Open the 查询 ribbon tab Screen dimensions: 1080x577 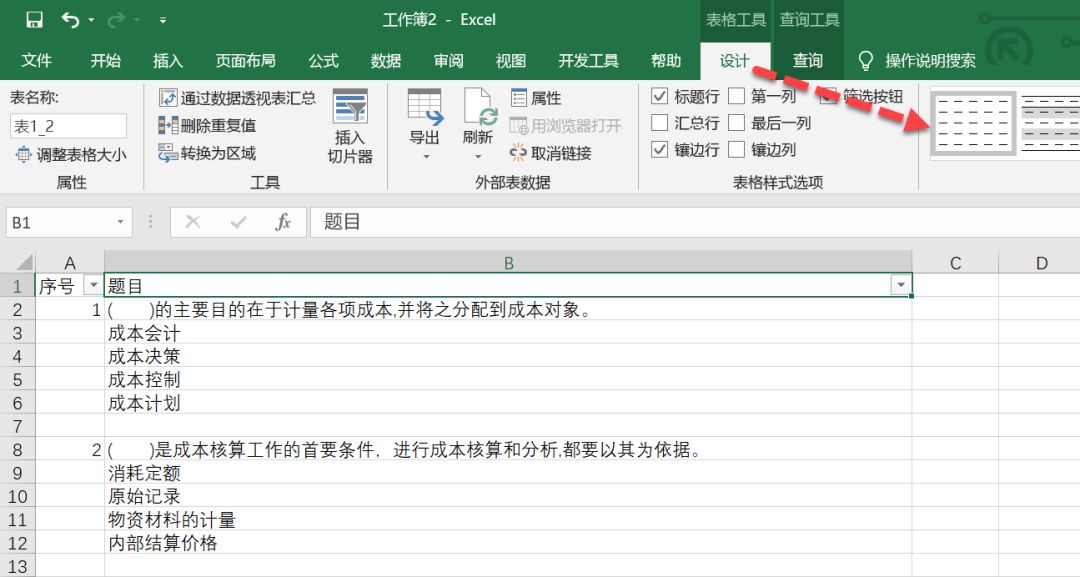807,60
